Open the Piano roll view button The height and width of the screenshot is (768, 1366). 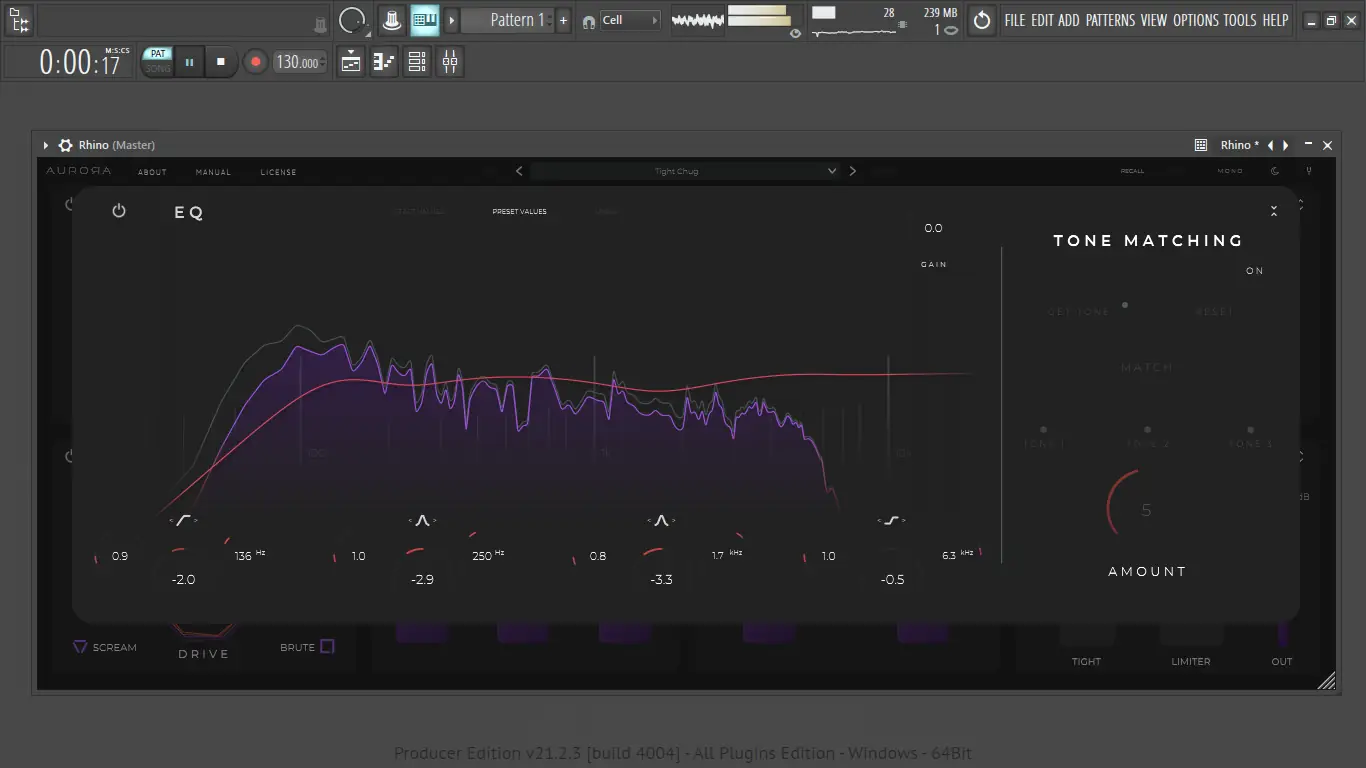pyautogui.click(x=384, y=62)
